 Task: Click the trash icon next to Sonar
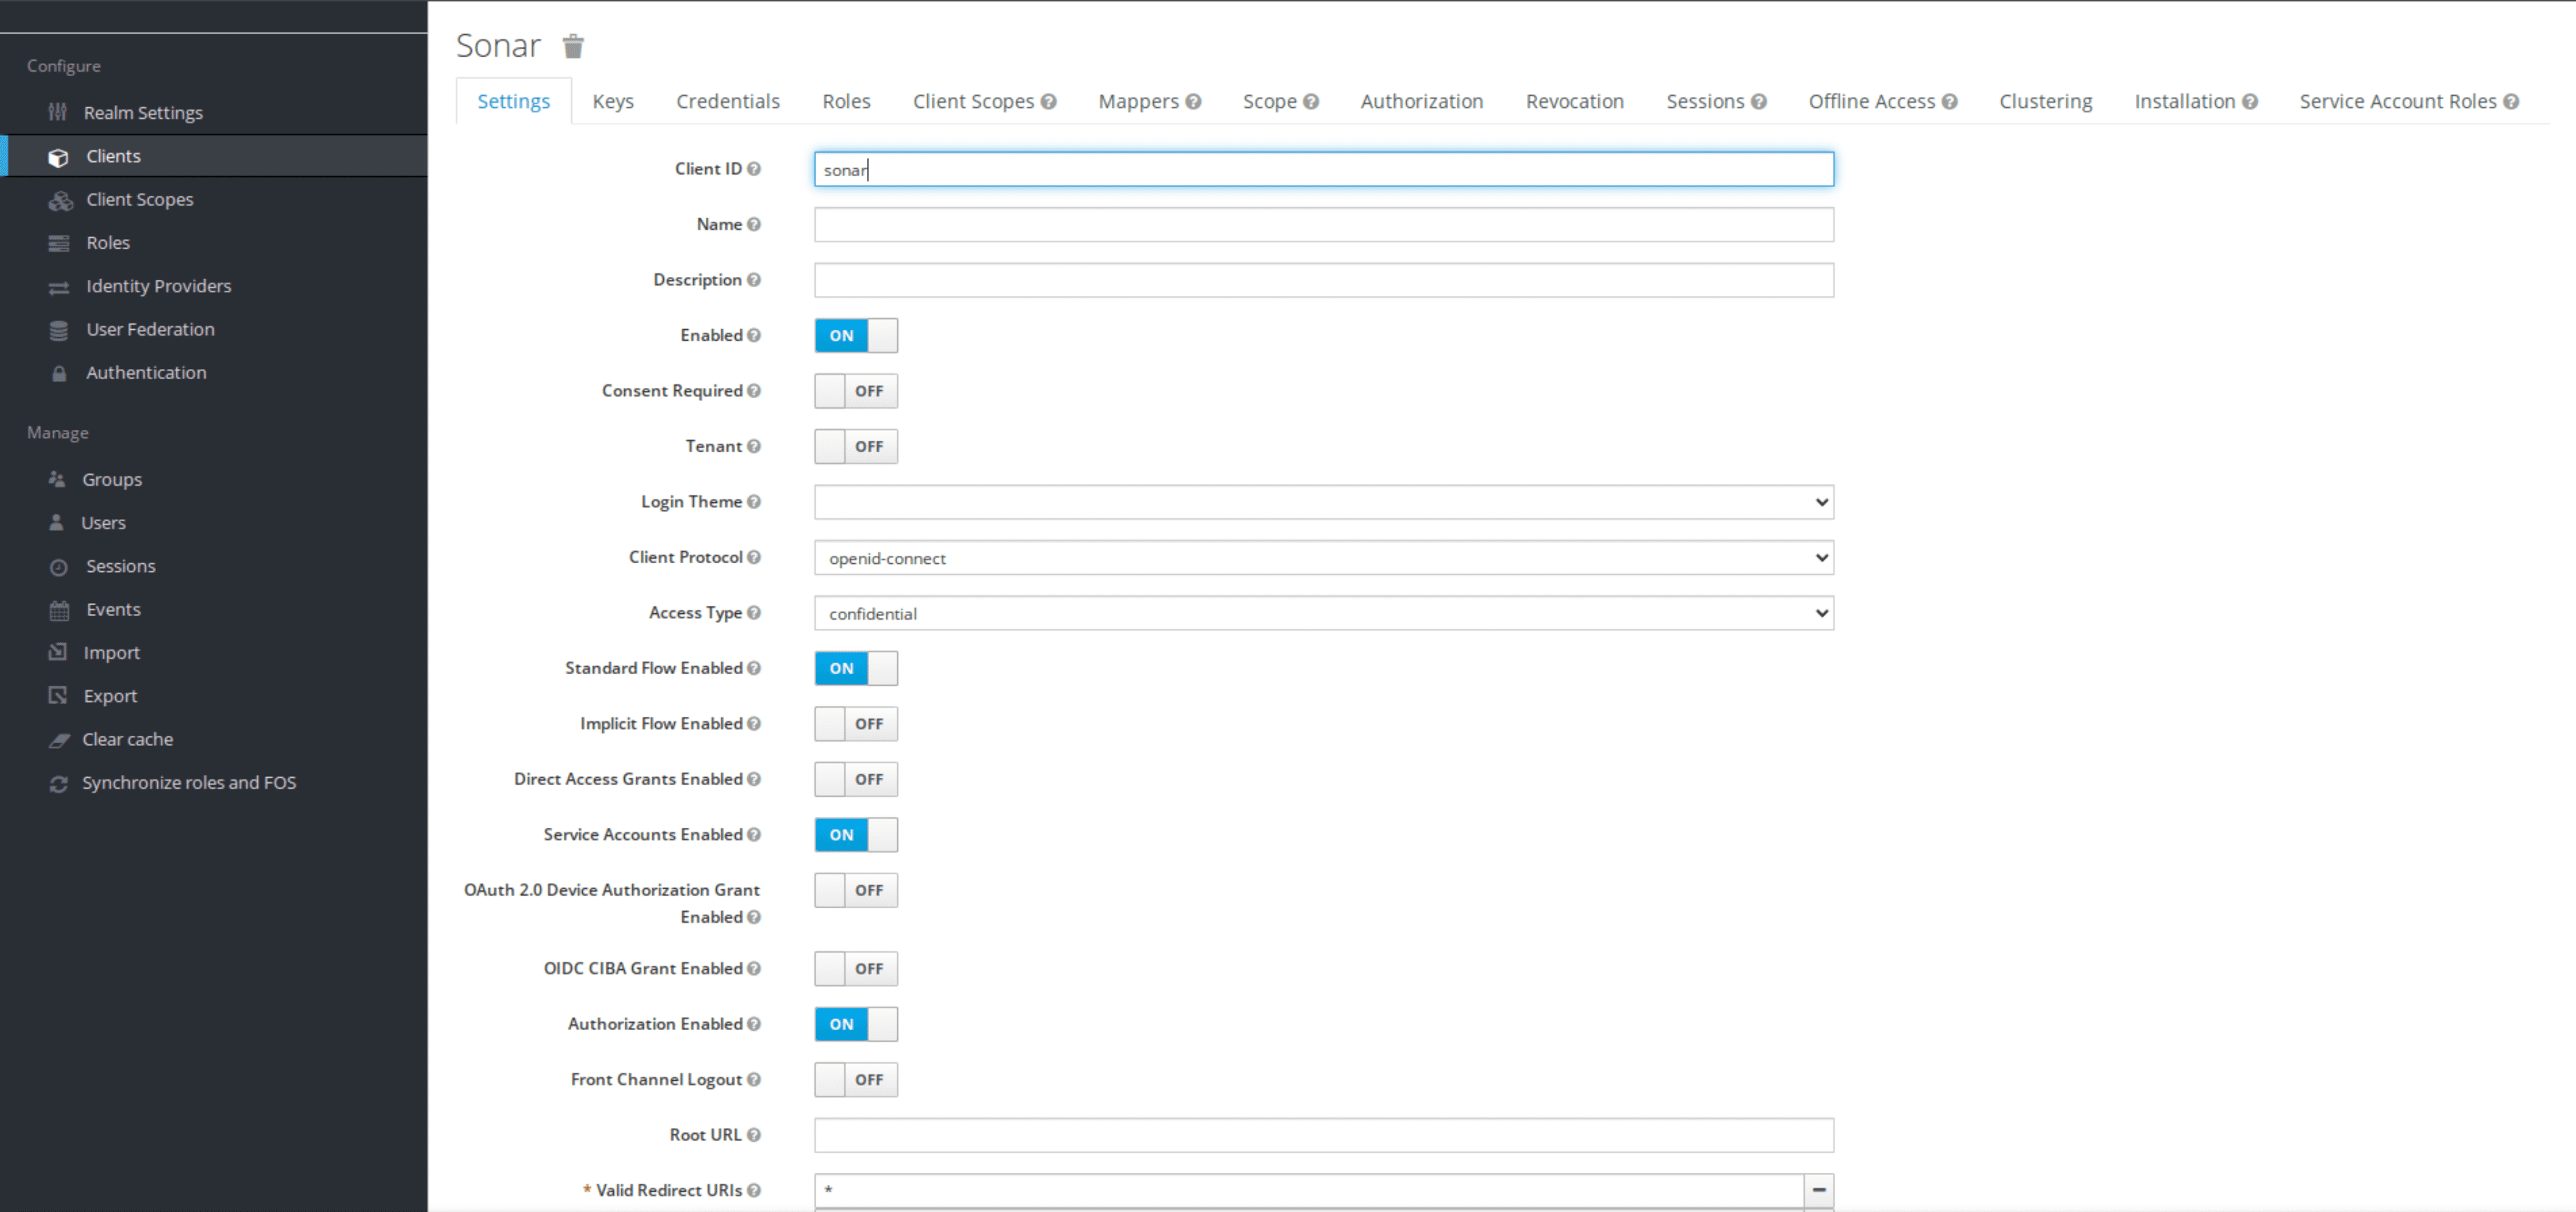(573, 46)
